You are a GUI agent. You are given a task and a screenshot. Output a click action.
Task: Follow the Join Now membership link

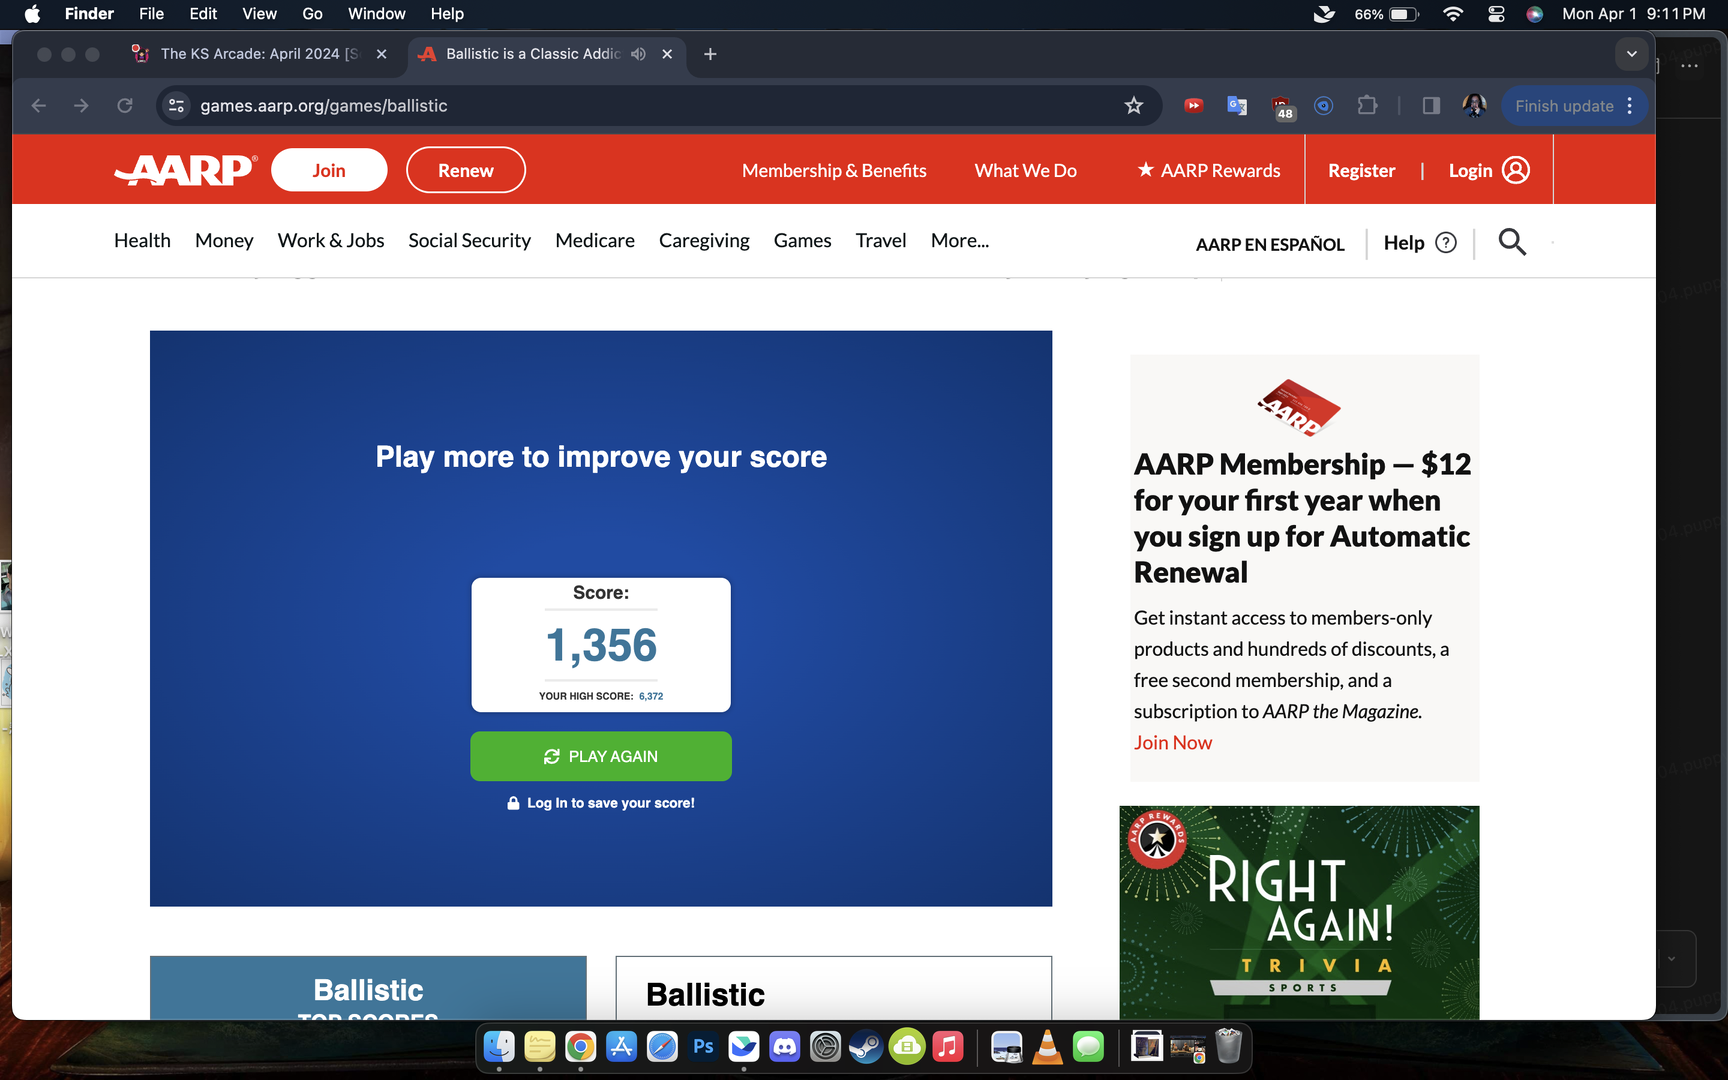click(1173, 743)
